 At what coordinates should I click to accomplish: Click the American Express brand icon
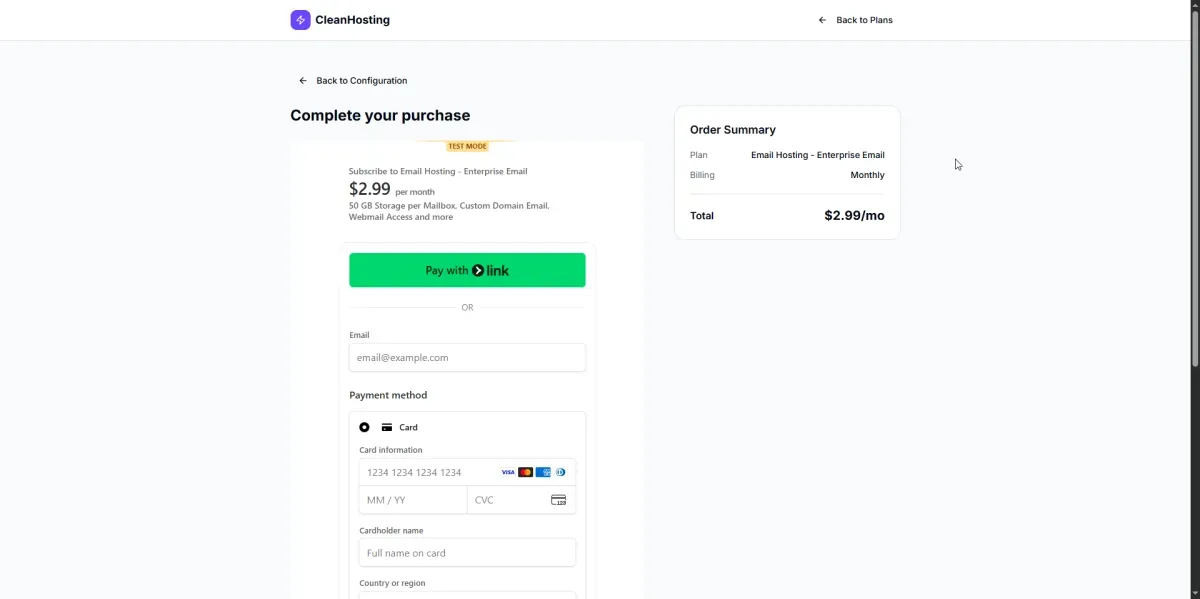(x=543, y=472)
